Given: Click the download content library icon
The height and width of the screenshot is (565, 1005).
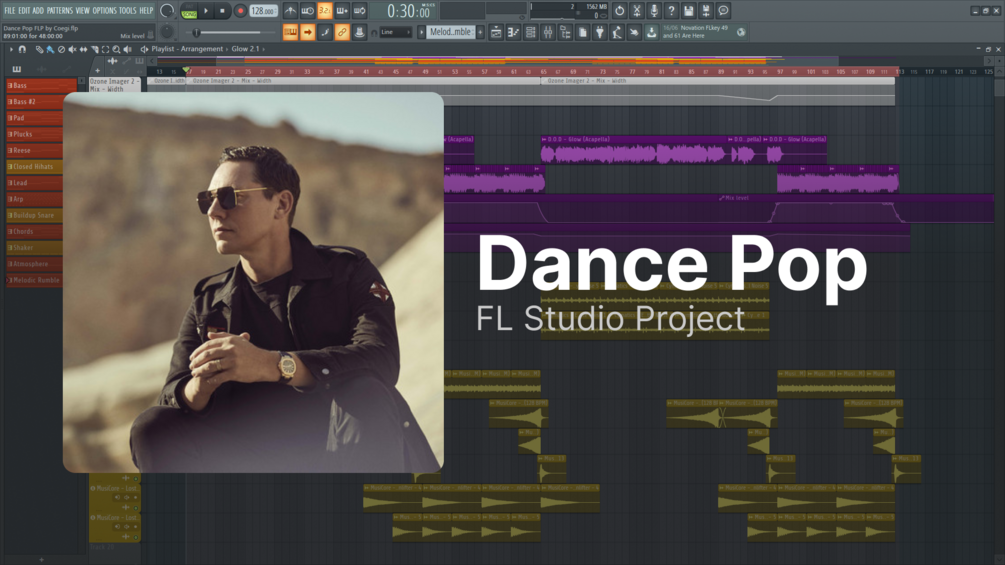Looking at the screenshot, I should click(x=652, y=32).
